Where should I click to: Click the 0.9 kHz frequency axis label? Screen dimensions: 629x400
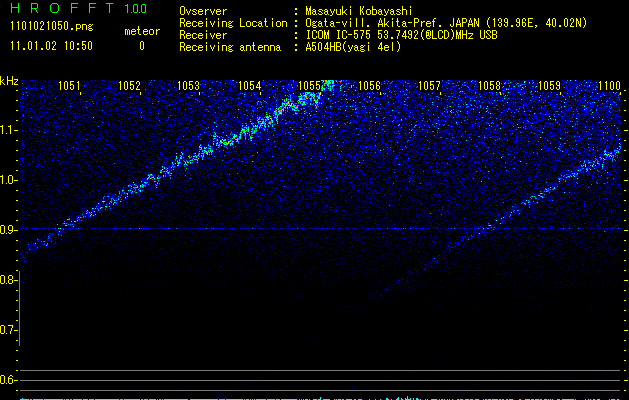[x=8, y=229]
